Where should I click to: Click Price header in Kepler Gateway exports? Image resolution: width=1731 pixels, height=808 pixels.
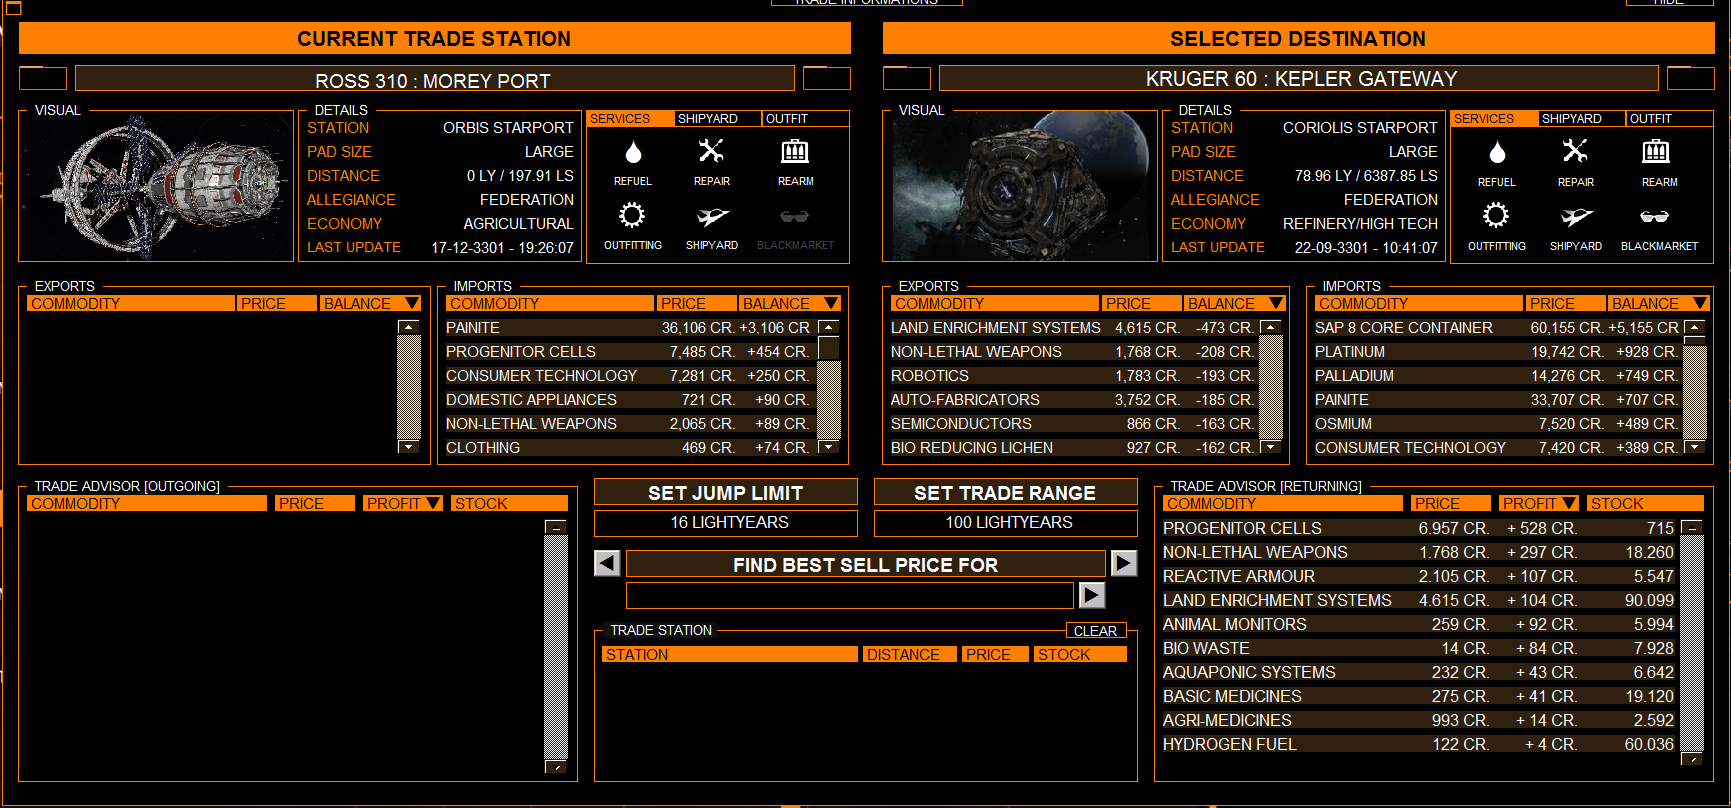[1140, 303]
